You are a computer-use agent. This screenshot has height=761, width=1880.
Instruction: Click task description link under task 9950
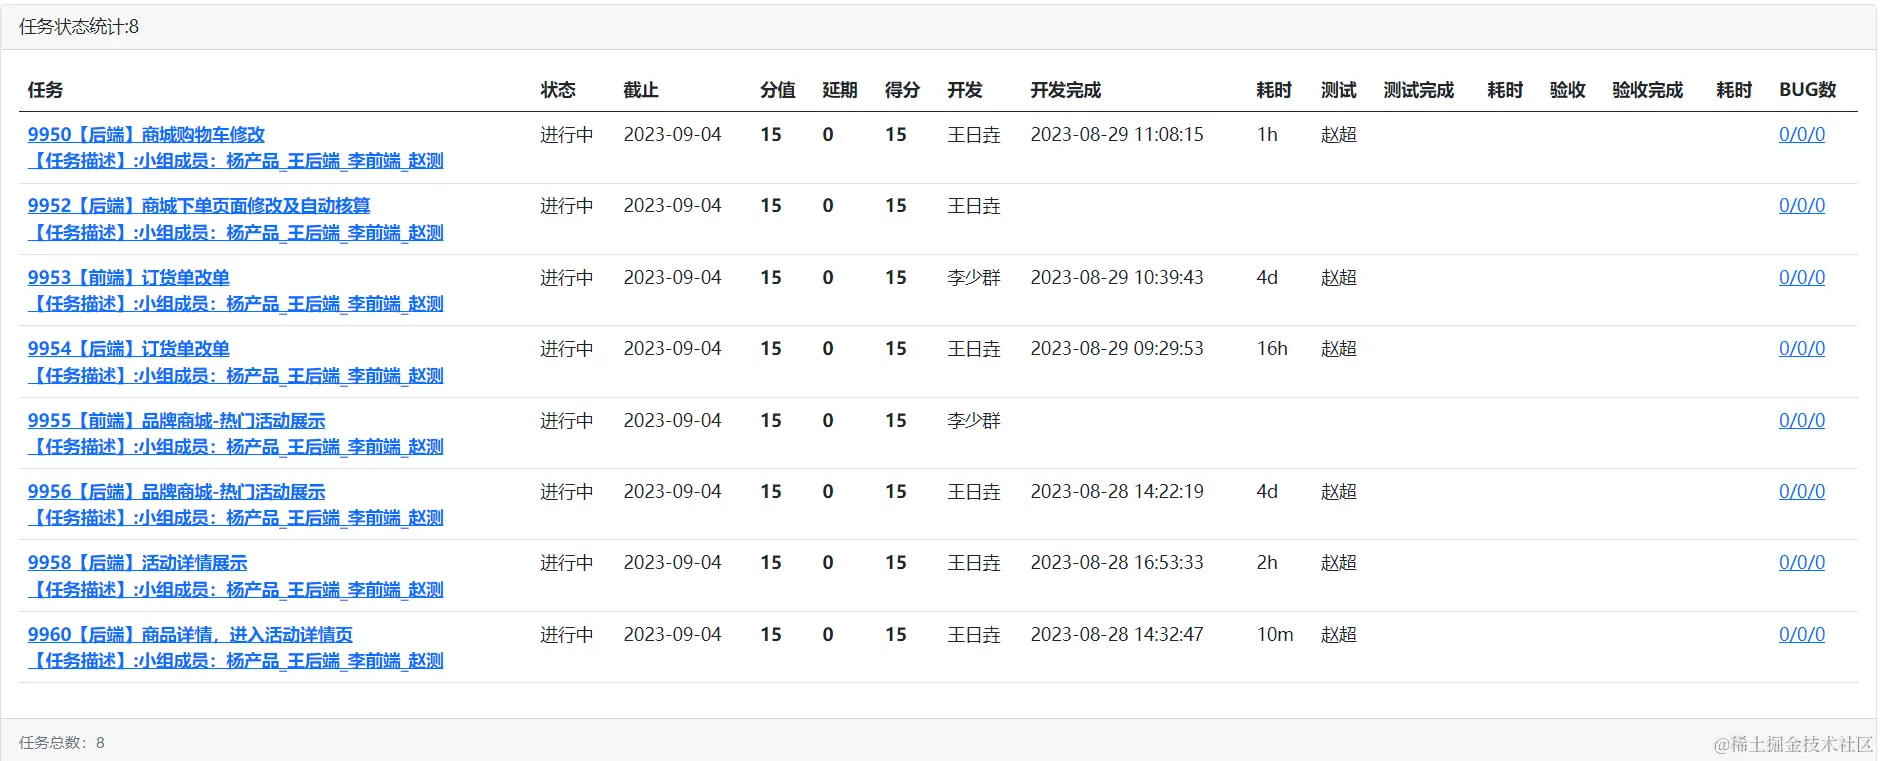point(236,160)
